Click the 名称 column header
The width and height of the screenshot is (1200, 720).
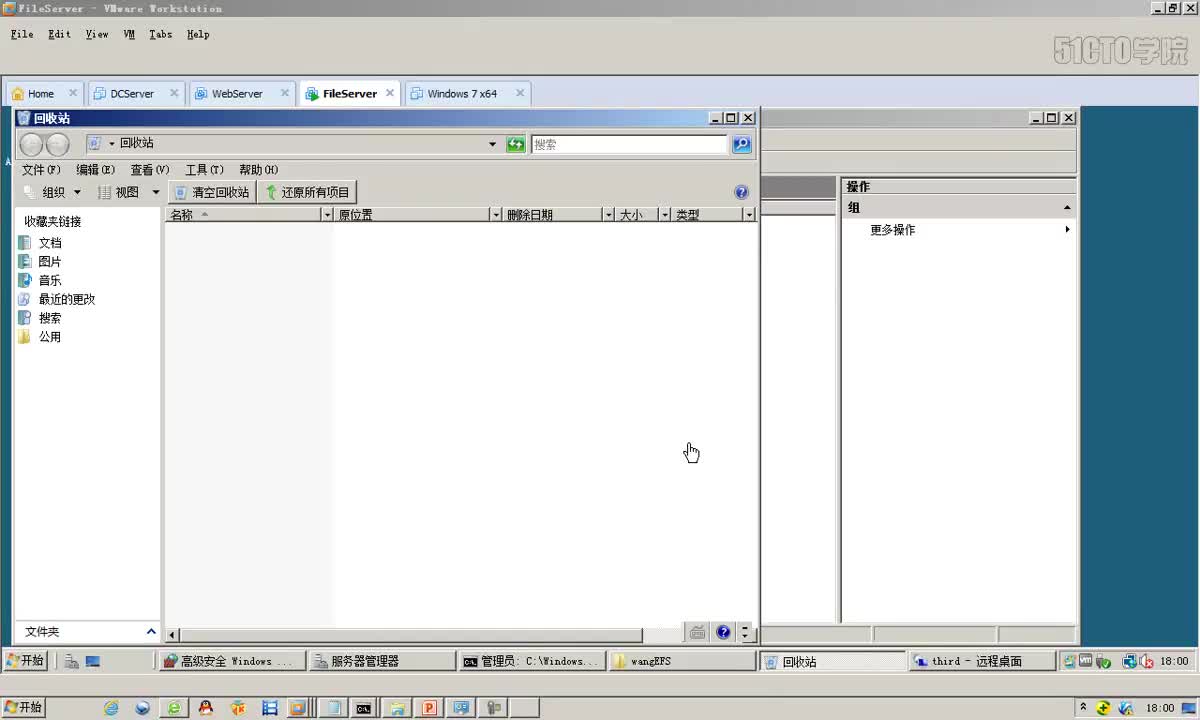[x=244, y=215]
